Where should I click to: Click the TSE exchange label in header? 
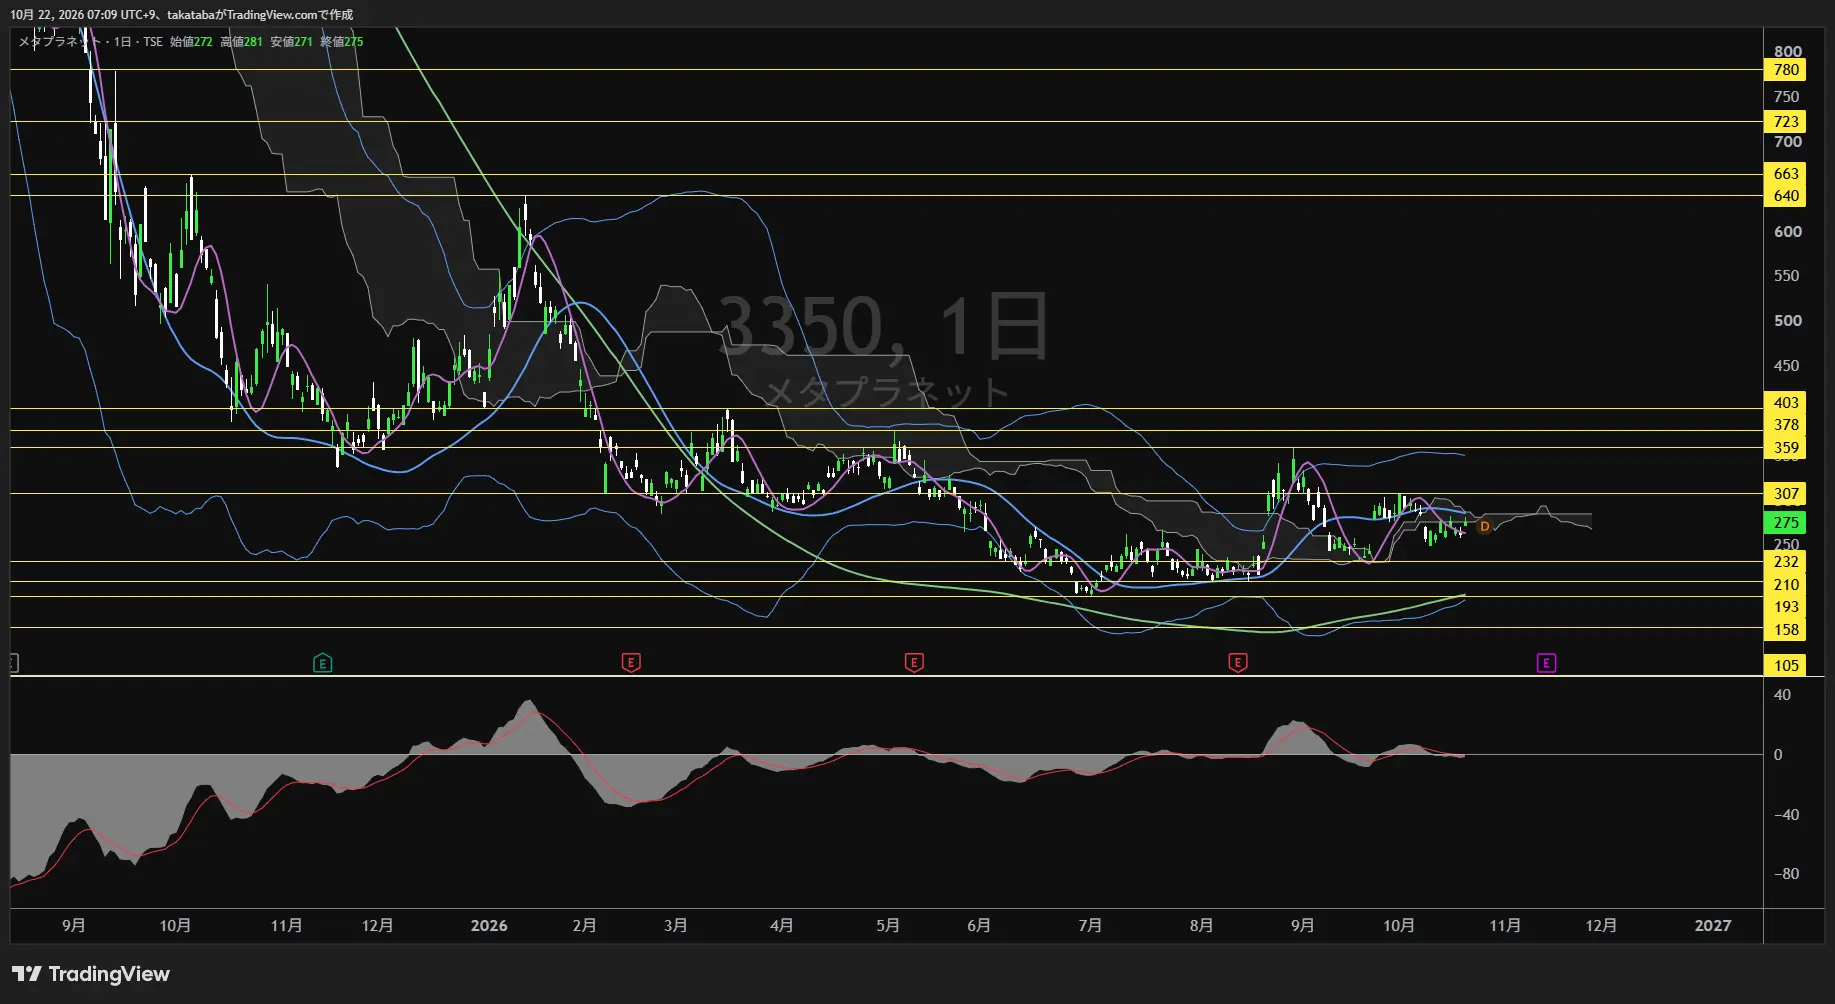(x=152, y=42)
